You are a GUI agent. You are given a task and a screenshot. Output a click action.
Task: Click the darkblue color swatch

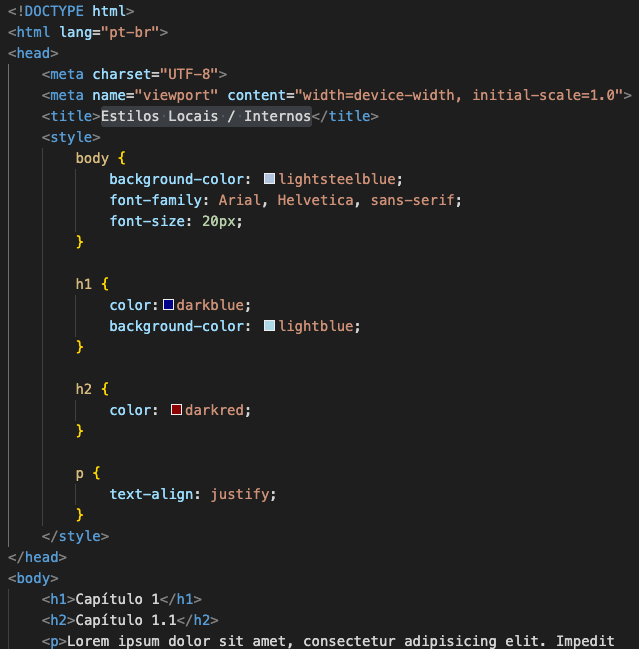point(168,305)
